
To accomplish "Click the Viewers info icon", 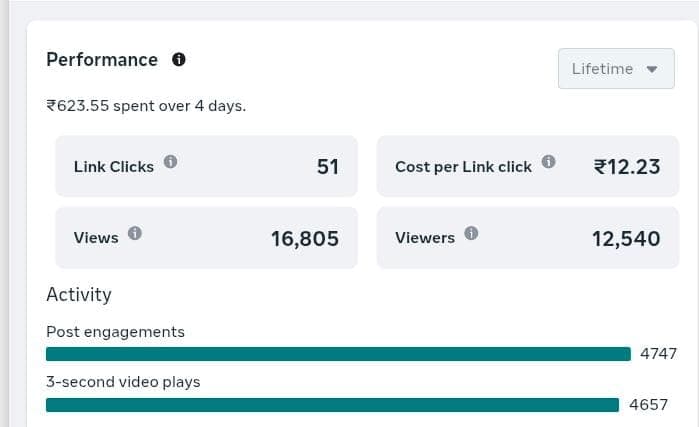I will [471, 233].
